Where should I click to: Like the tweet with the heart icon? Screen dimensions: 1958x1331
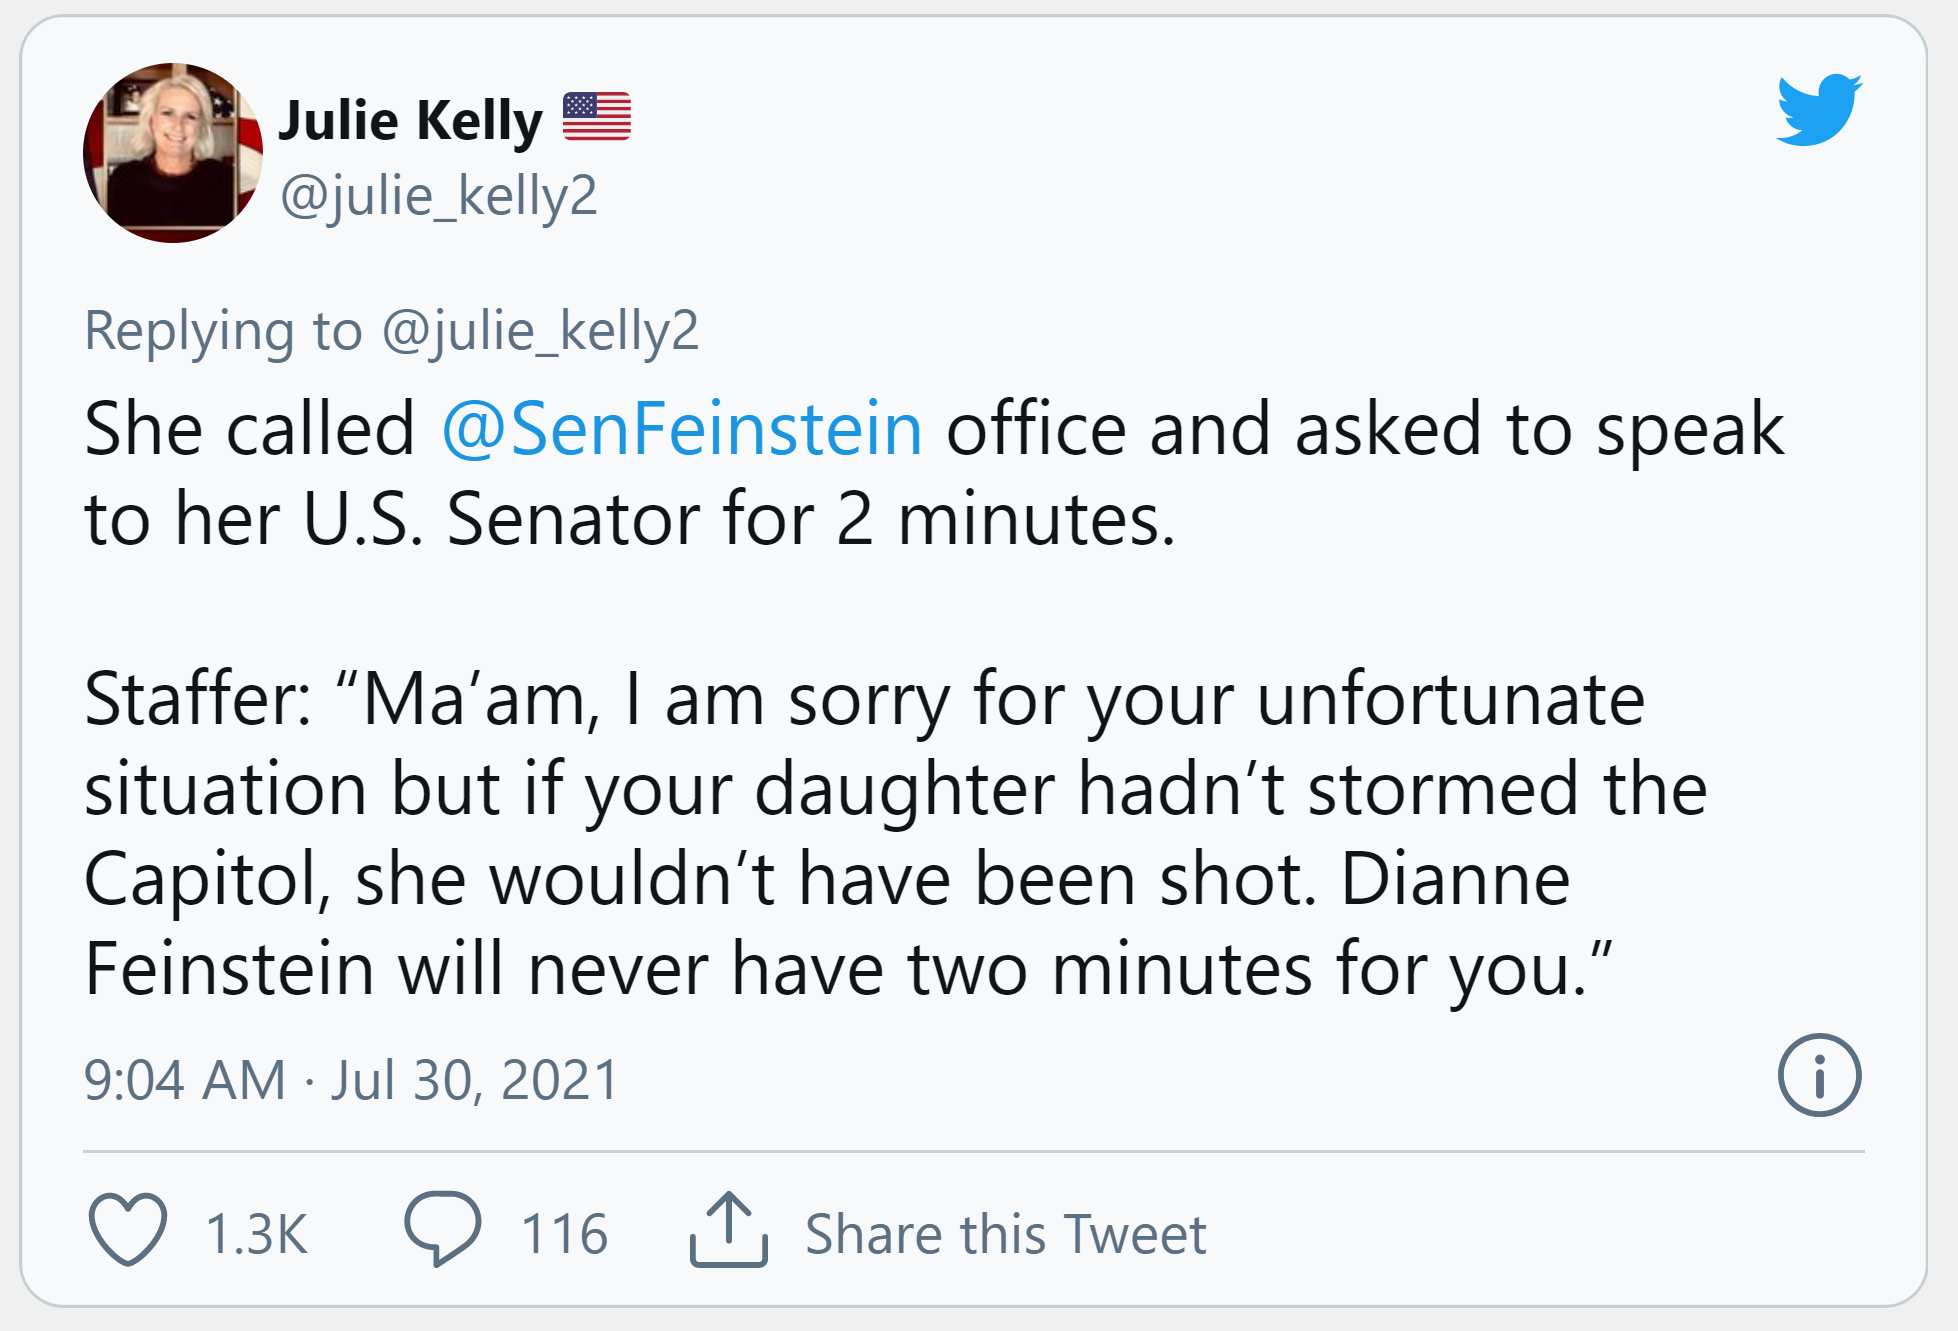tap(128, 1229)
